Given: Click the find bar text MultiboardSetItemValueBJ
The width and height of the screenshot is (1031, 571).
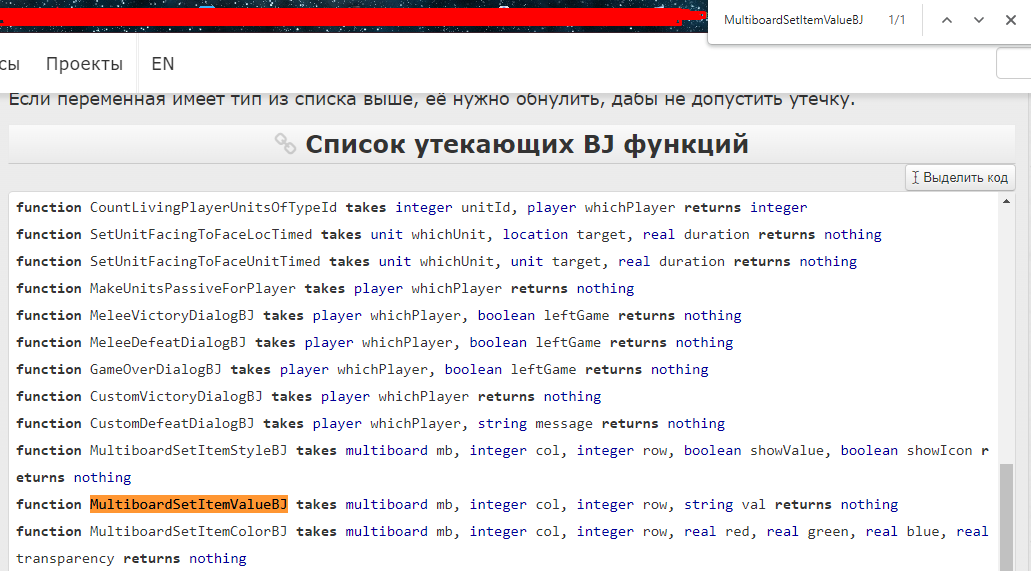Looking at the screenshot, I should pyautogui.click(x=793, y=20).
